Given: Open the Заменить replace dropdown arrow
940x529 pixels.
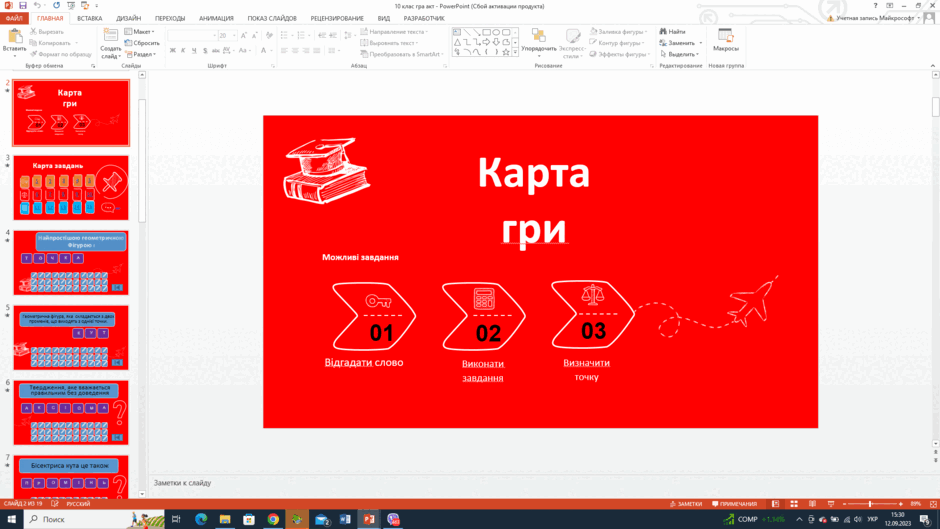Looking at the screenshot, I should click(x=700, y=43).
